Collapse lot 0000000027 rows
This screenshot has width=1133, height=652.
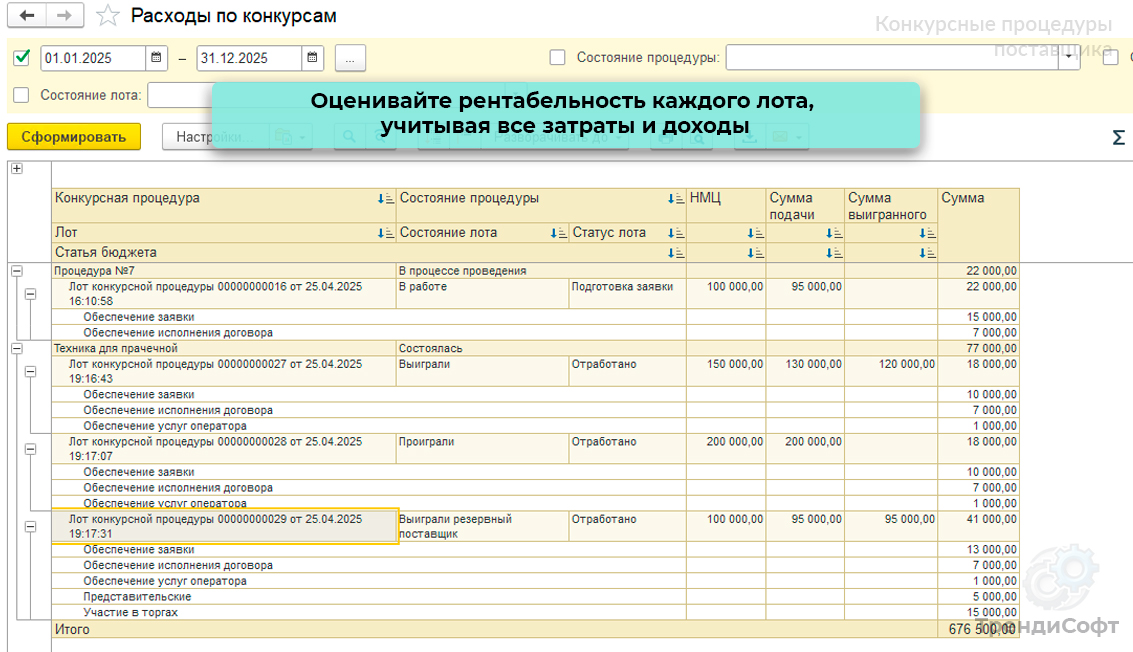click(x=30, y=372)
